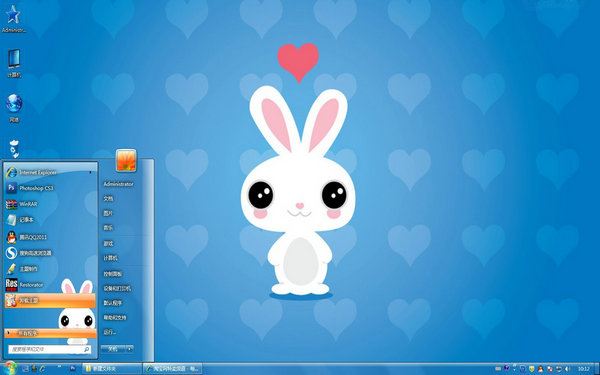Viewport: 600px width, 375px height.
Task: Open Control Panel from Start menu
Action: [x=112, y=274]
